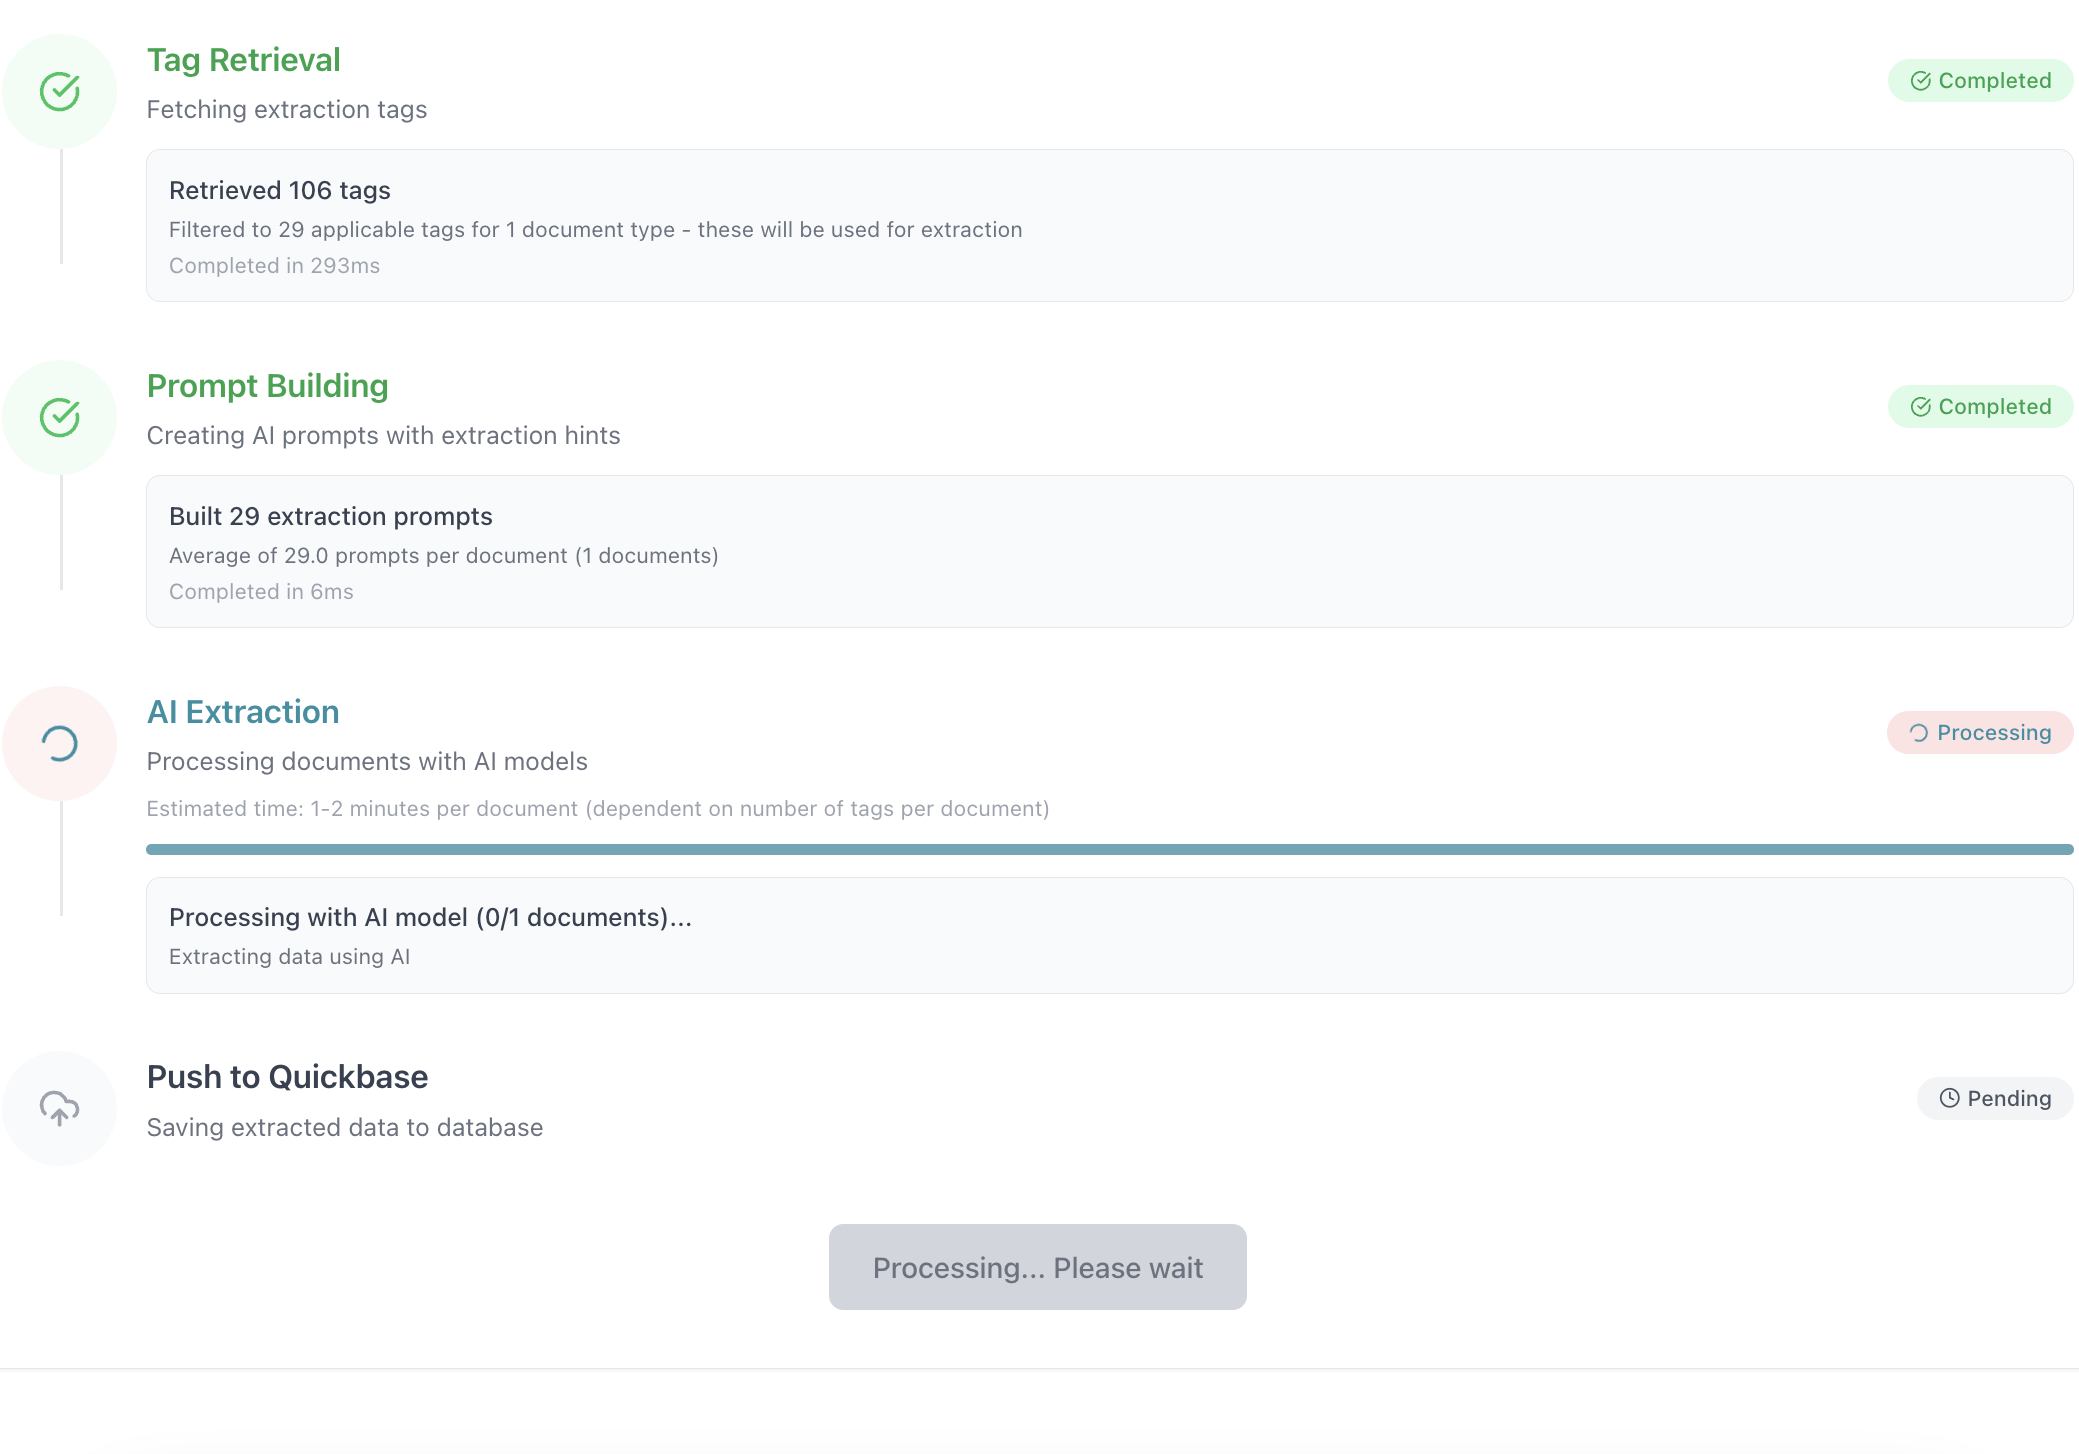The height and width of the screenshot is (1454, 2079).
Task: Click the Fetching extraction tags description
Action: [x=287, y=110]
